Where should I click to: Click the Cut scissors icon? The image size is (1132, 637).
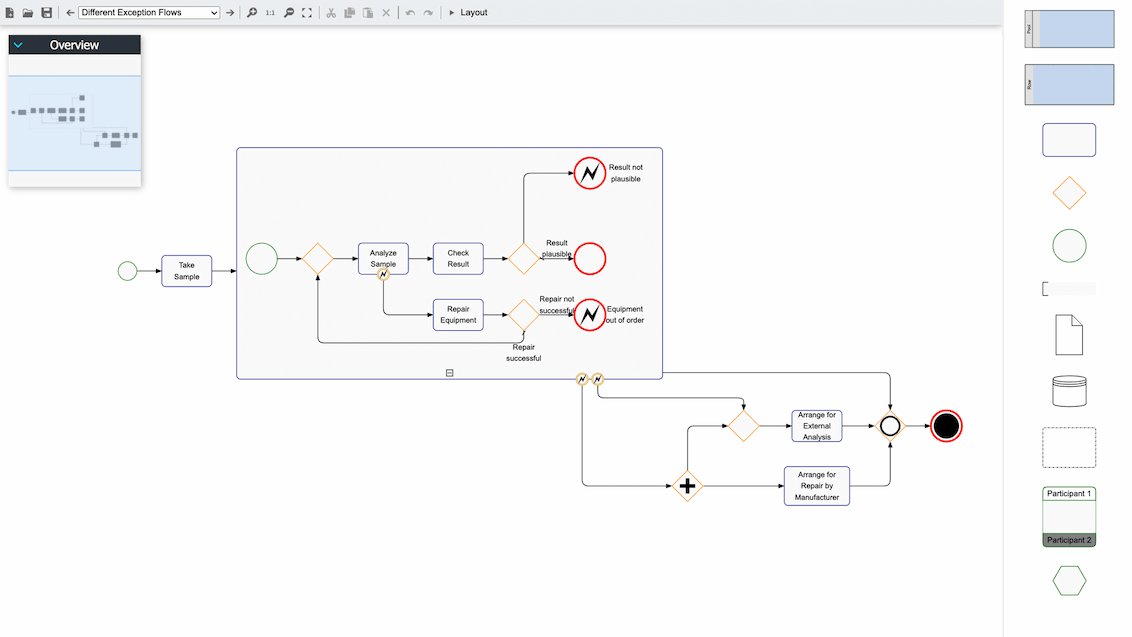click(x=331, y=12)
